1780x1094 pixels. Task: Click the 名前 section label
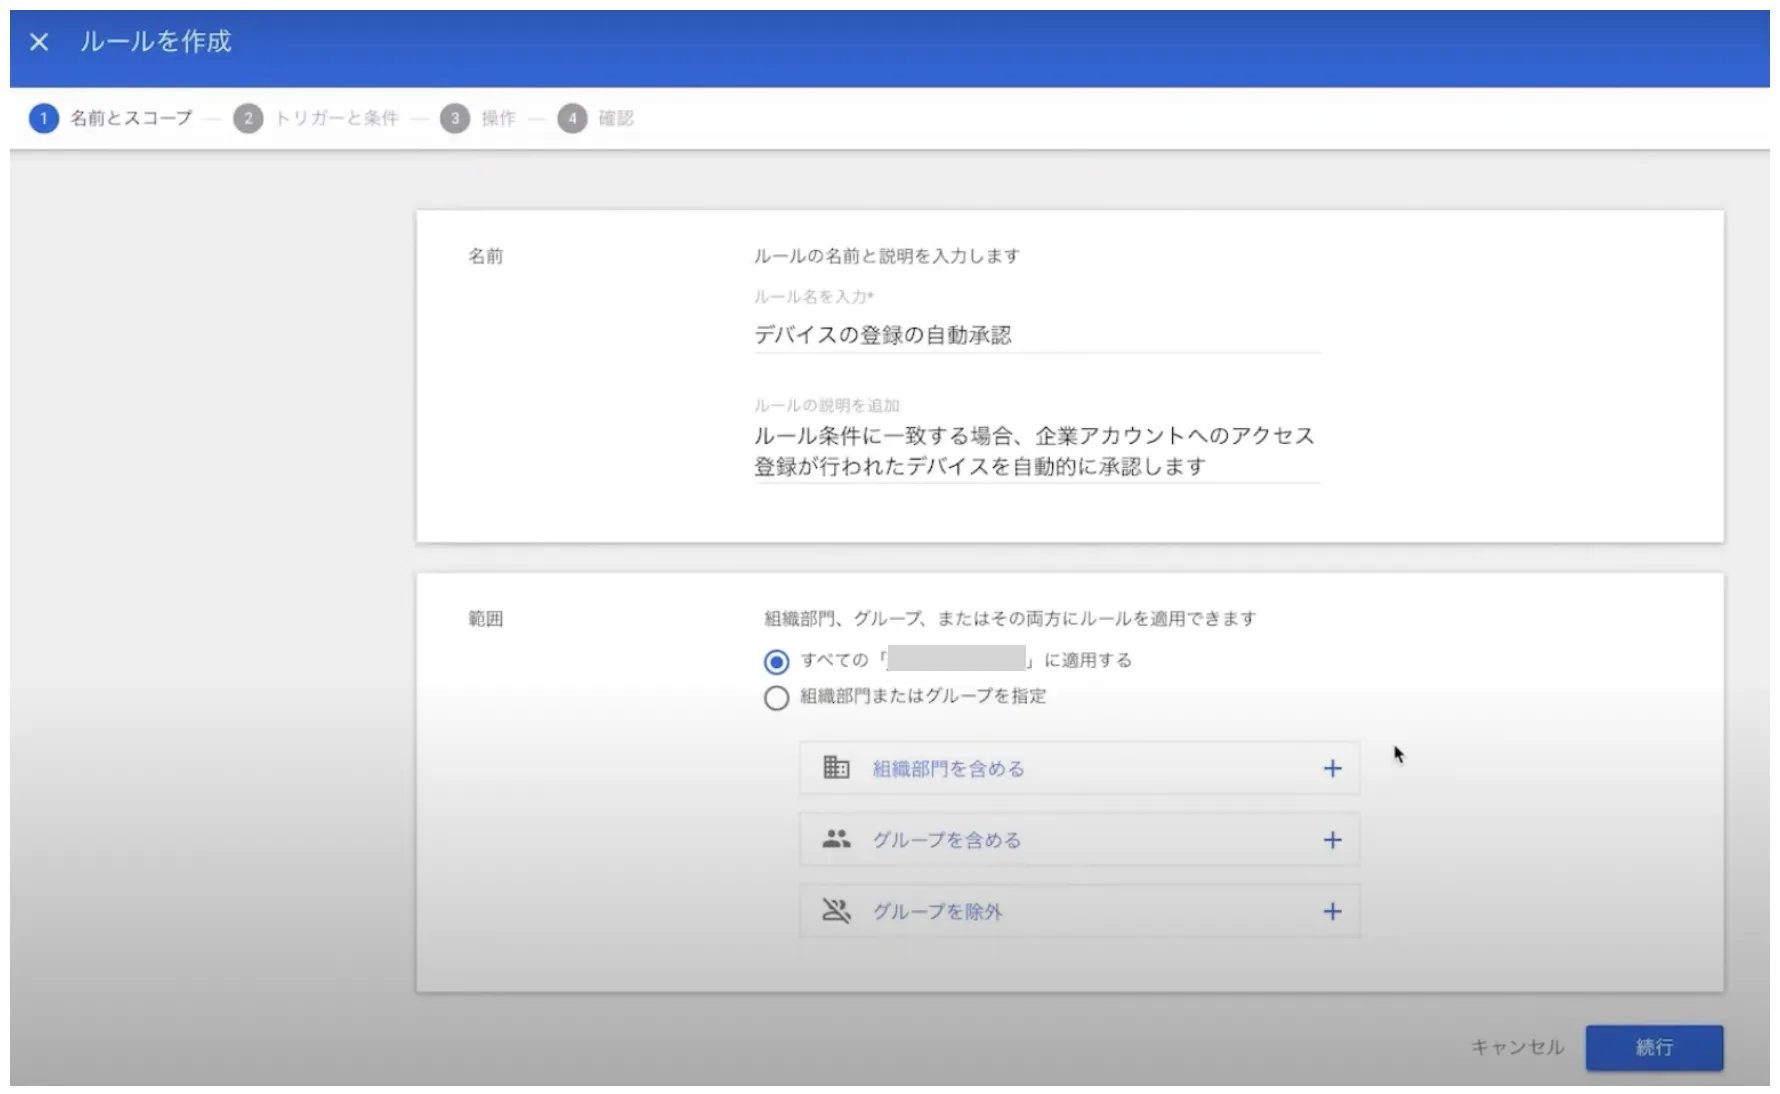pos(486,256)
